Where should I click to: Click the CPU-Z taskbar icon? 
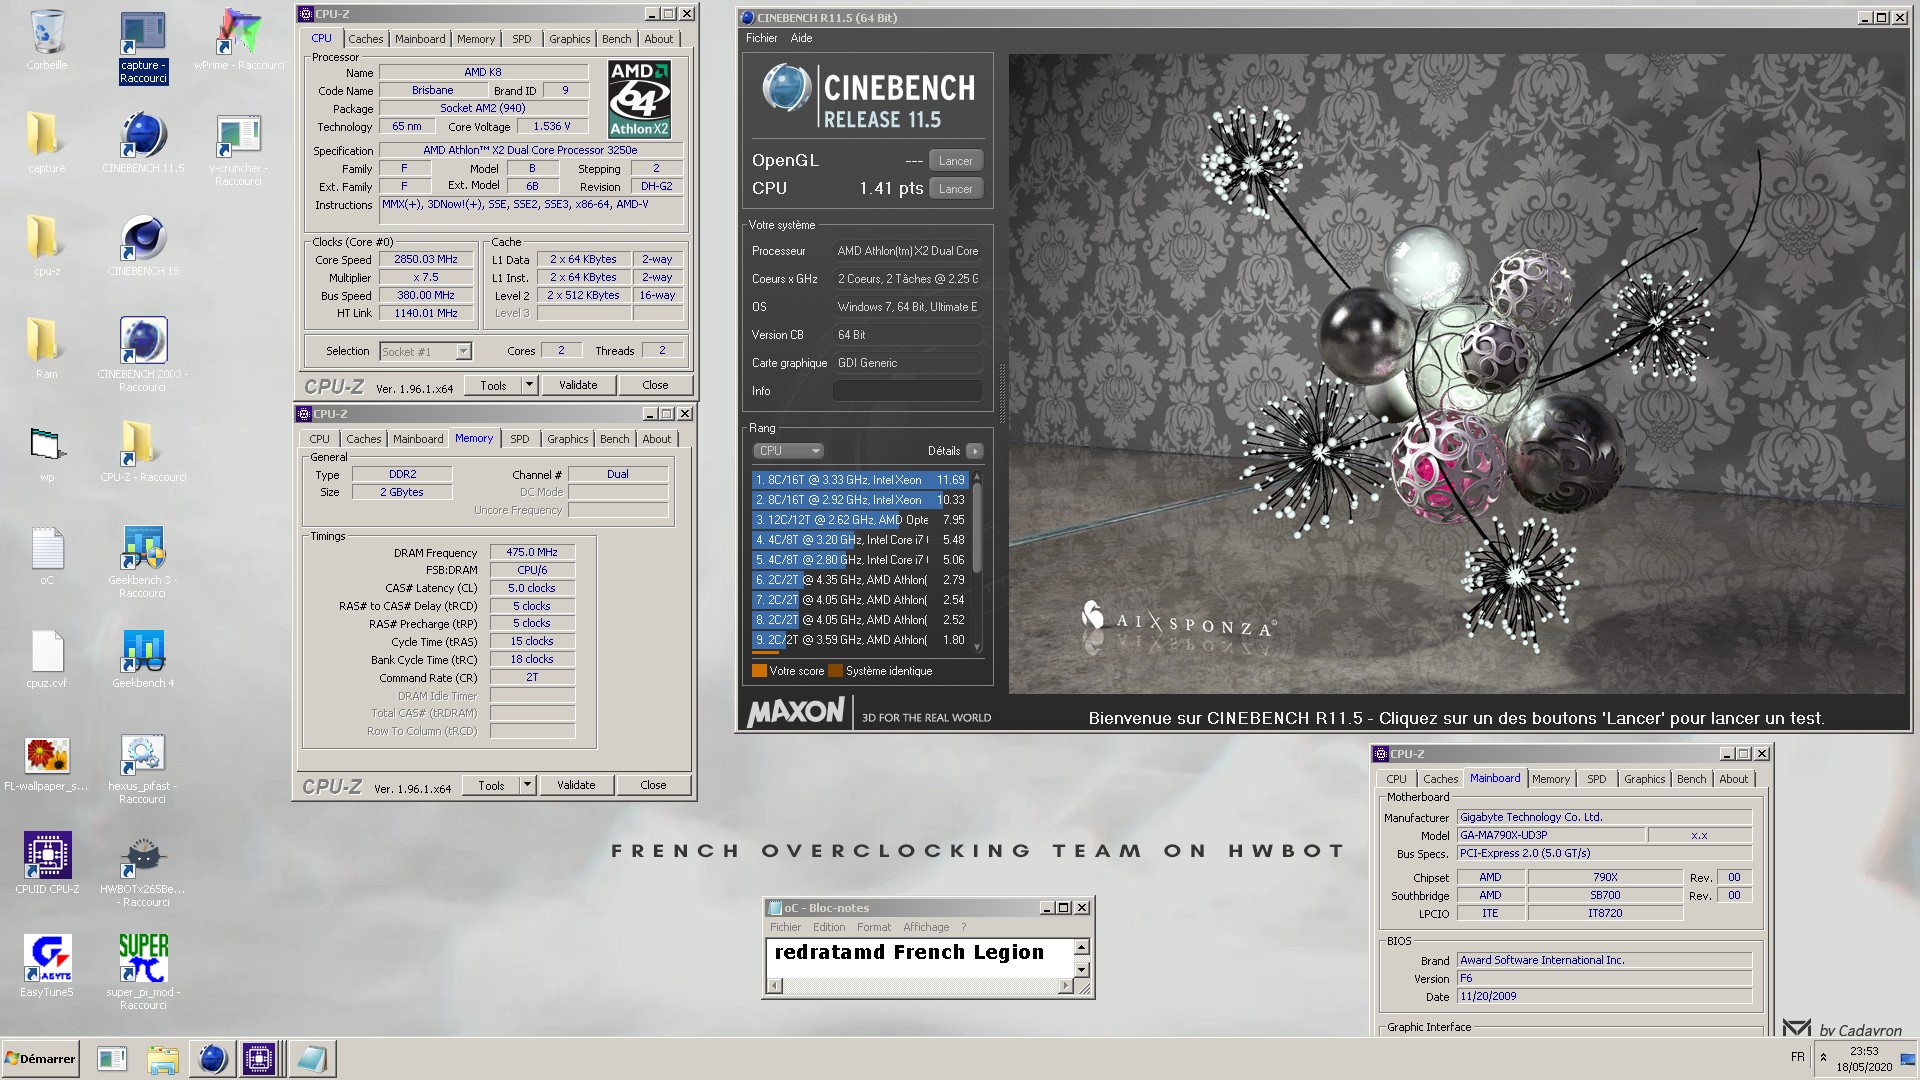(259, 1058)
